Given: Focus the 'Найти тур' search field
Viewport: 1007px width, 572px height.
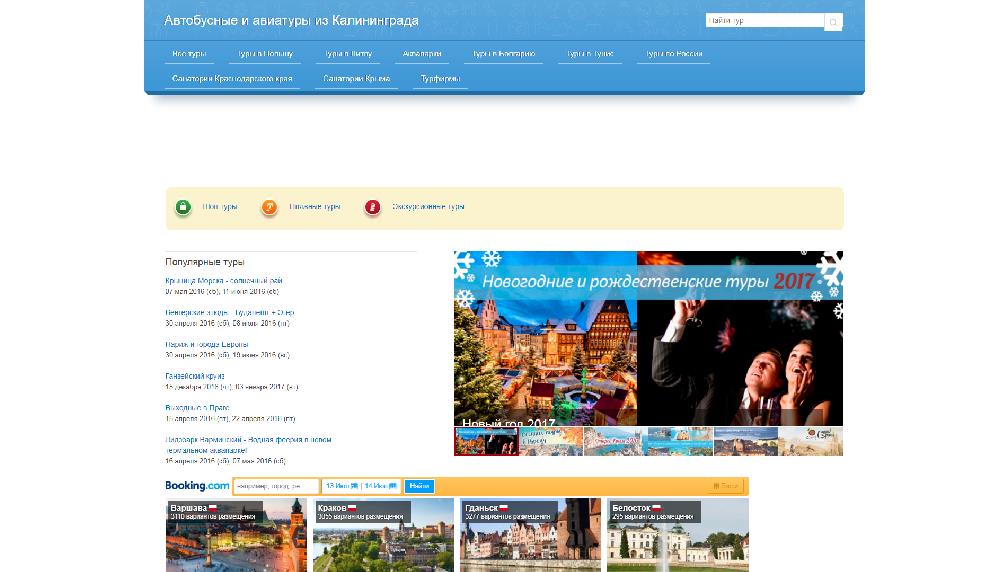Looking at the screenshot, I should pyautogui.click(x=764, y=21).
